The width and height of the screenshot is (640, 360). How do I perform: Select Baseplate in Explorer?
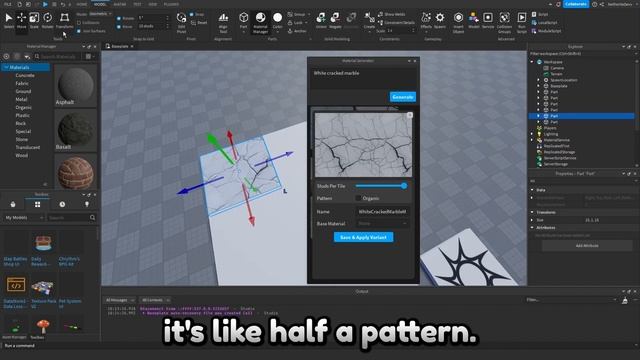coord(558,86)
